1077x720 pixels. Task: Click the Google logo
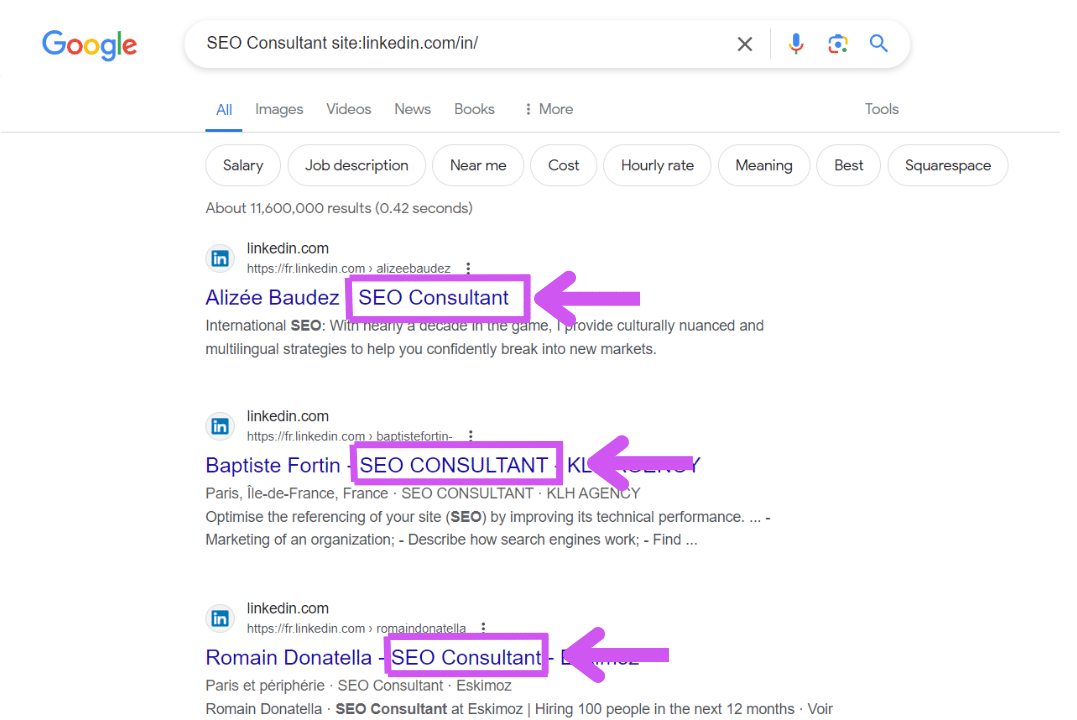(x=89, y=45)
